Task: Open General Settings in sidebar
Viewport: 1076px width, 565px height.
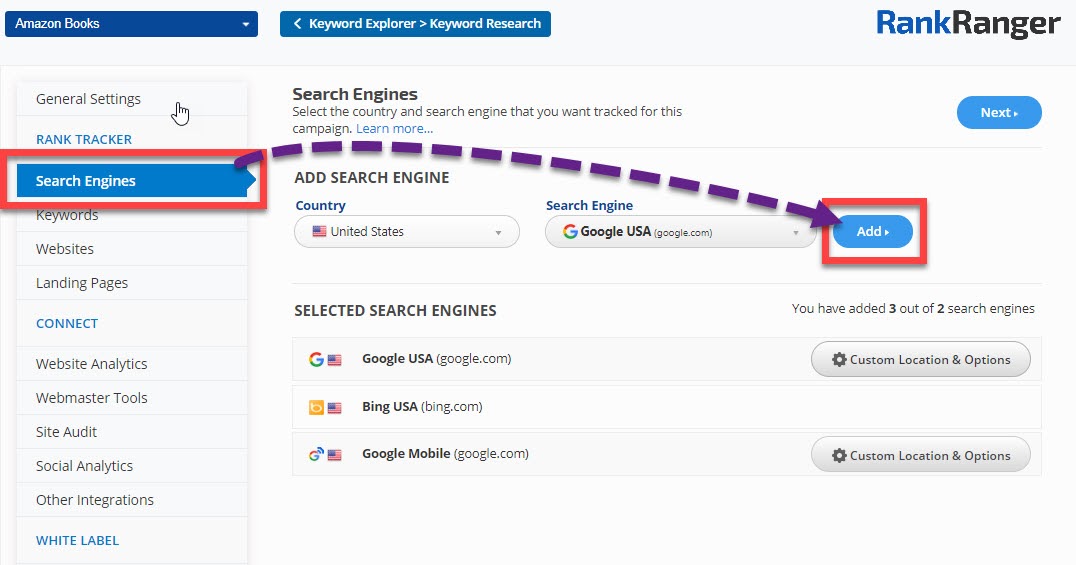Action: 88,99
